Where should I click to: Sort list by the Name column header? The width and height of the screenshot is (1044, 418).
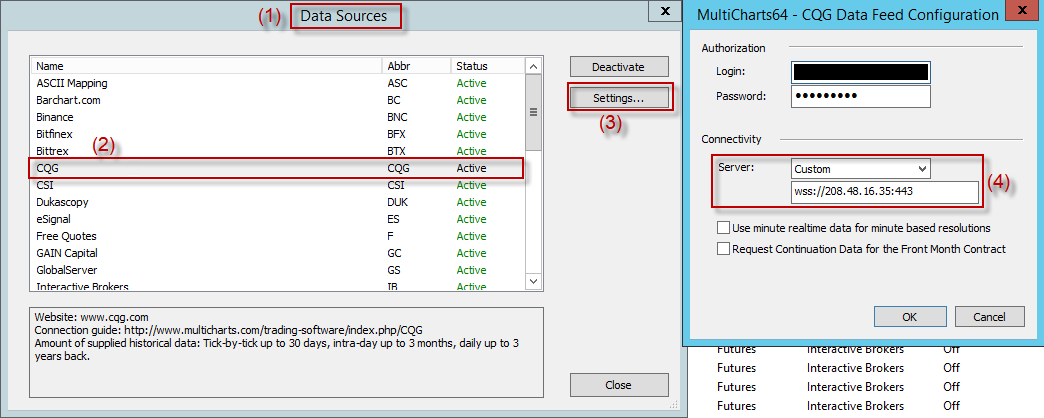click(206, 66)
